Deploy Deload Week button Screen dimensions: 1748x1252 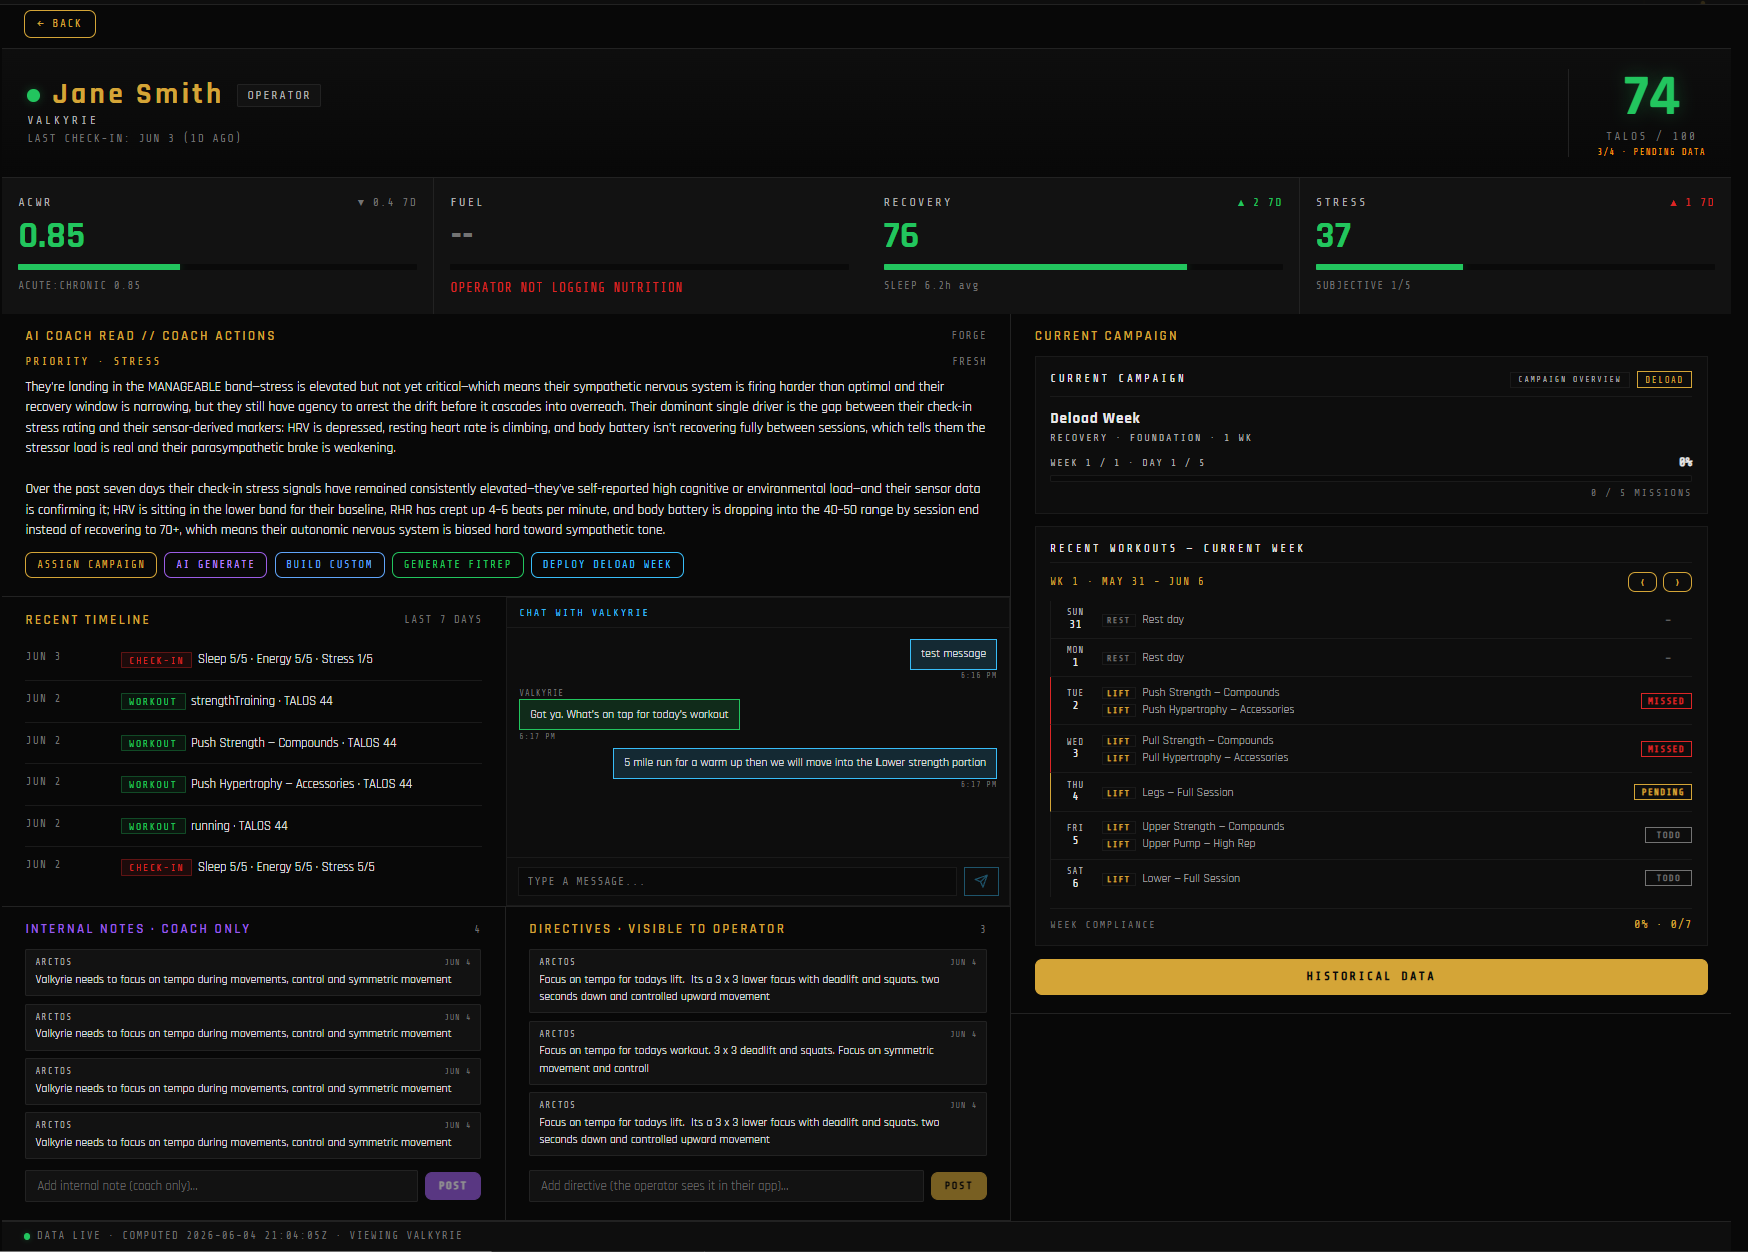[607, 565]
